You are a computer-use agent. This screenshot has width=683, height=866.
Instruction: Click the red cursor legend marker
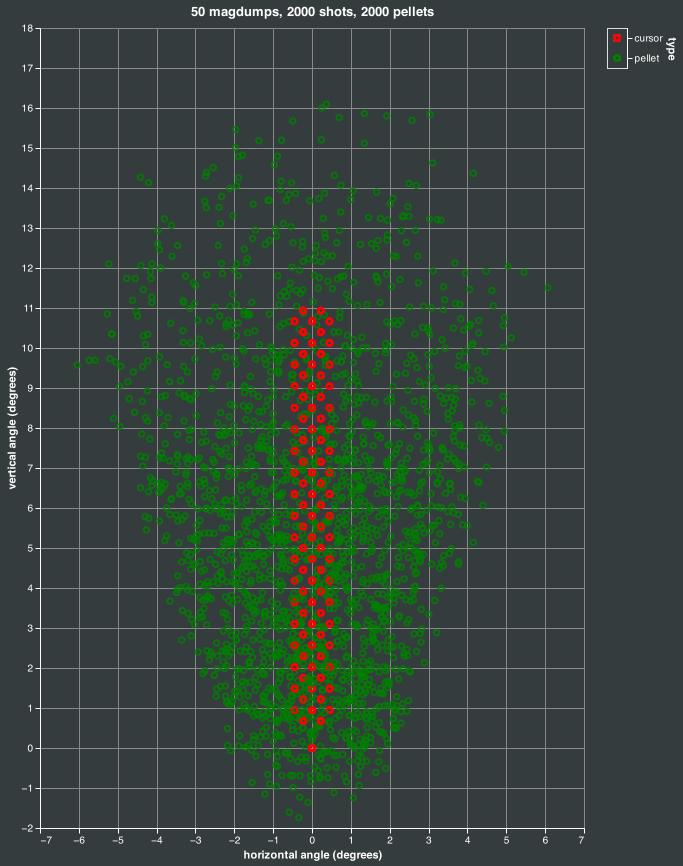click(617, 38)
